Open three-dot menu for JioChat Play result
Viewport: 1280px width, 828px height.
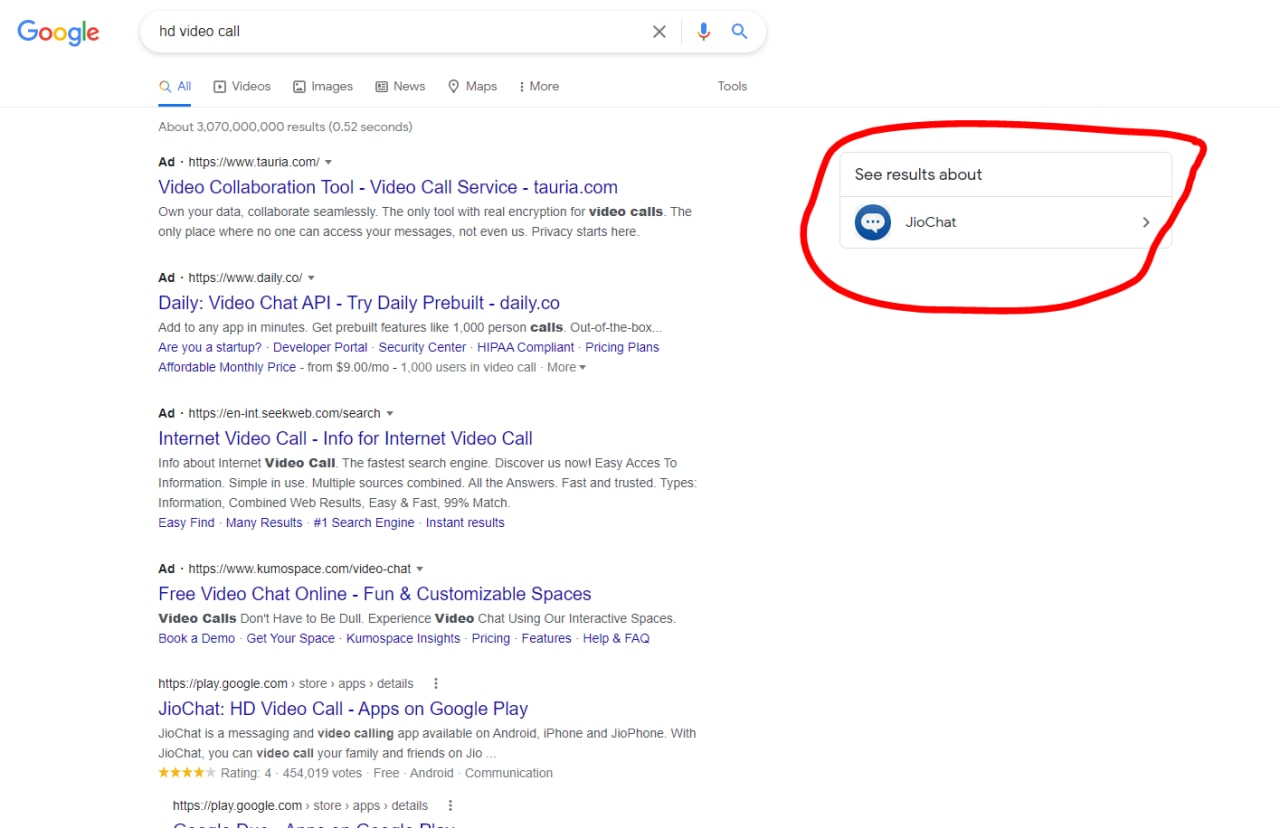[x=435, y=684]
